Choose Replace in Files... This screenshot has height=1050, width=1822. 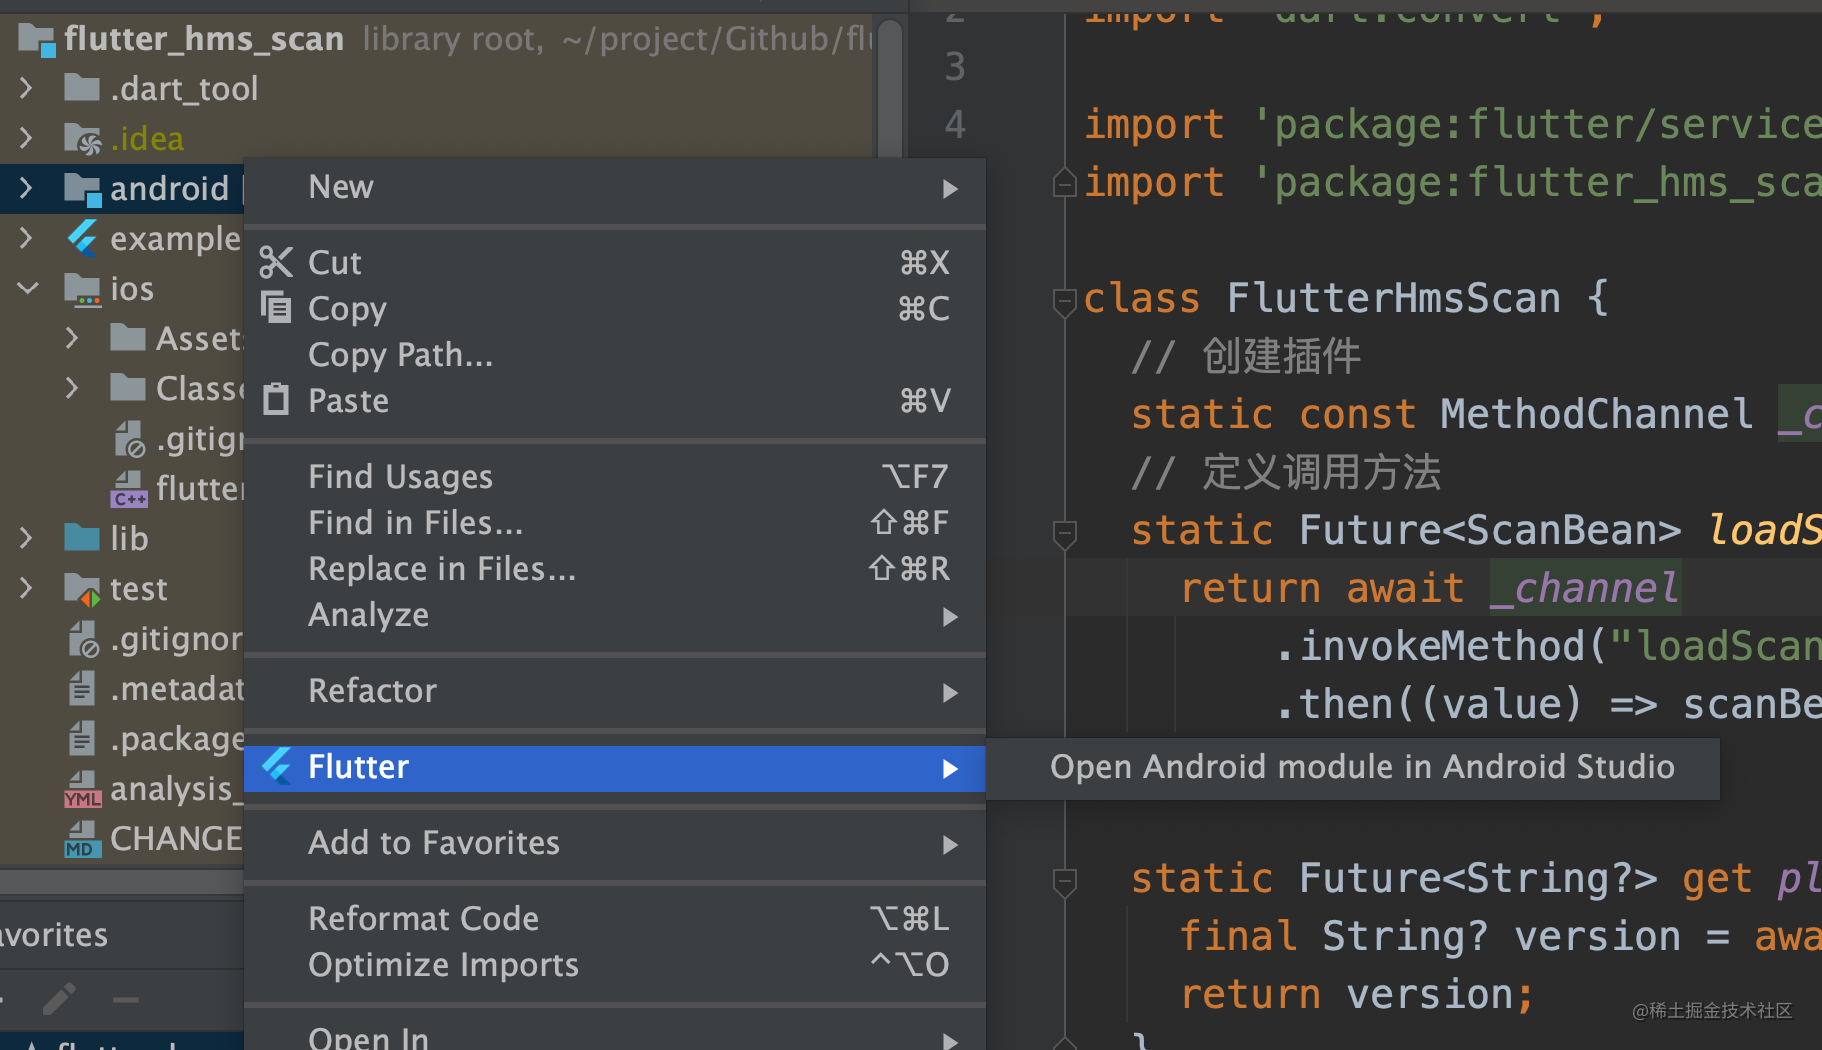[x=614, y=568]
